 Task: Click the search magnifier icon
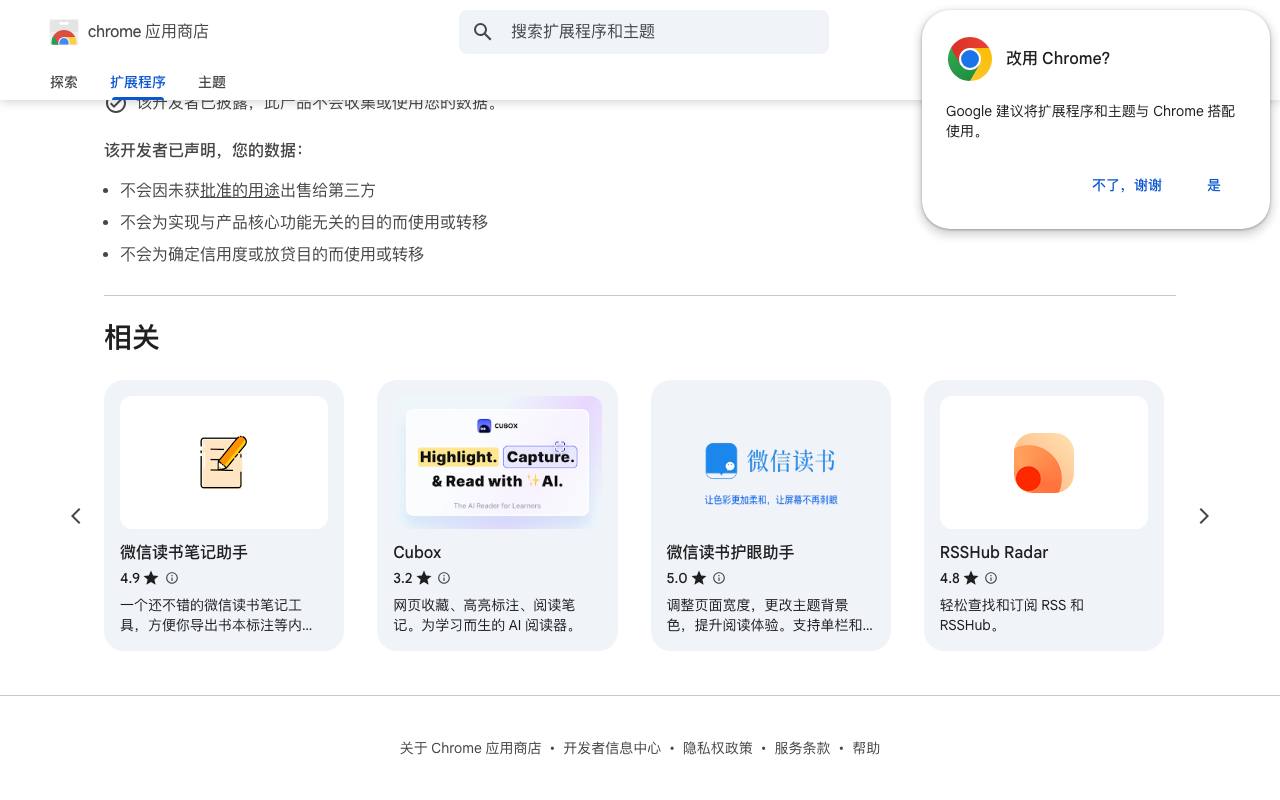(x=483, y=32)
